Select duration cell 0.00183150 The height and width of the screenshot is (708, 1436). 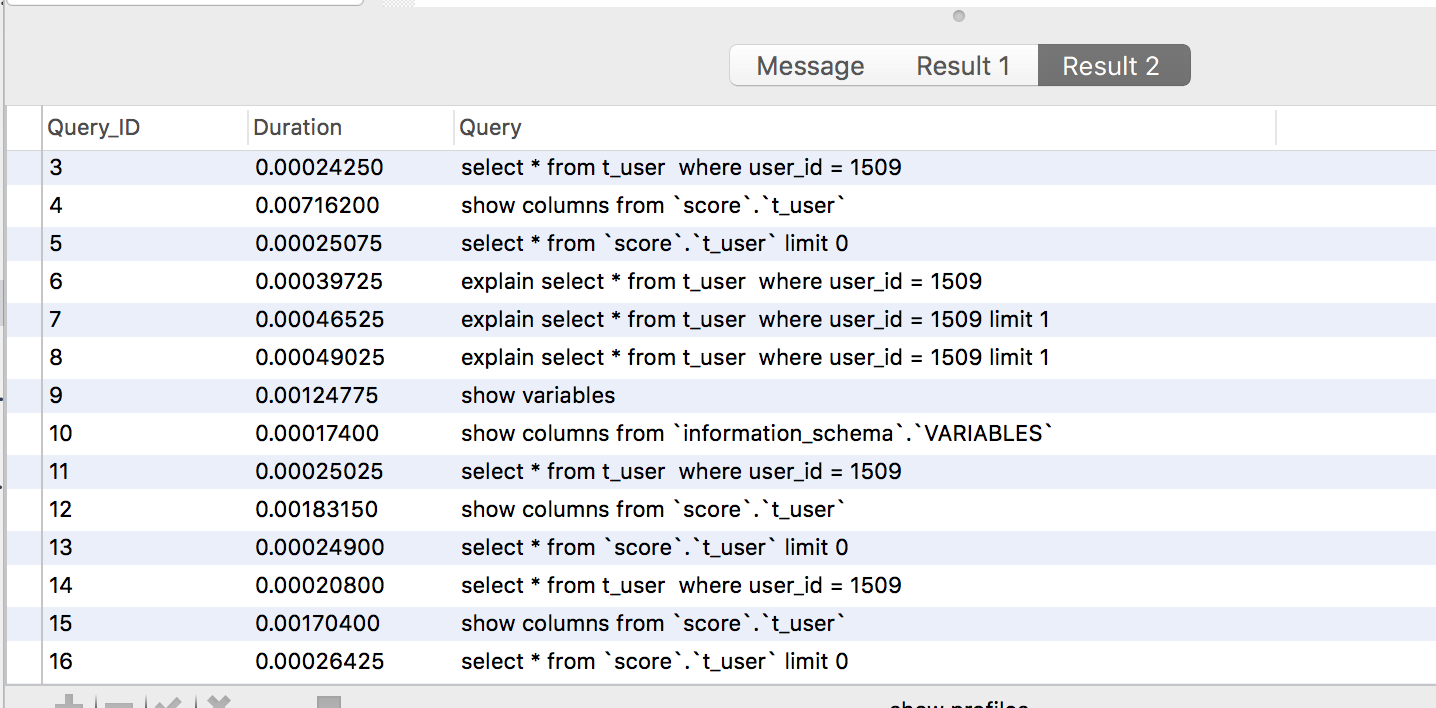(x=316, y=510)
